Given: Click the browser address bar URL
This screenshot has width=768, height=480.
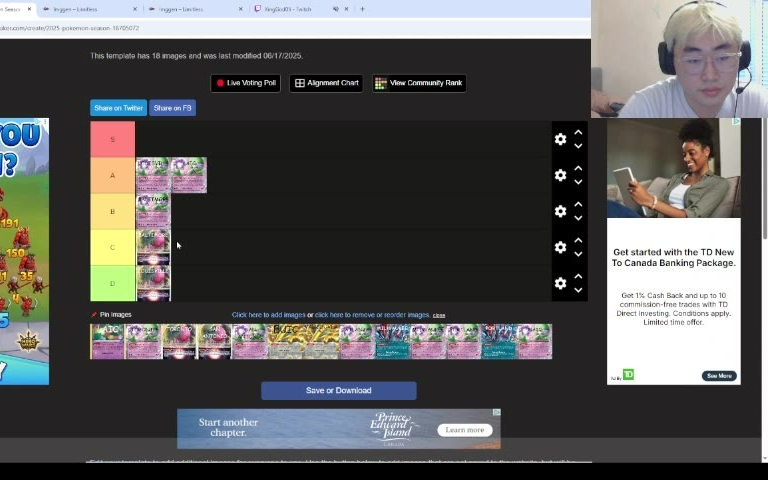Looking at the screenshot, I should point(70,28).
